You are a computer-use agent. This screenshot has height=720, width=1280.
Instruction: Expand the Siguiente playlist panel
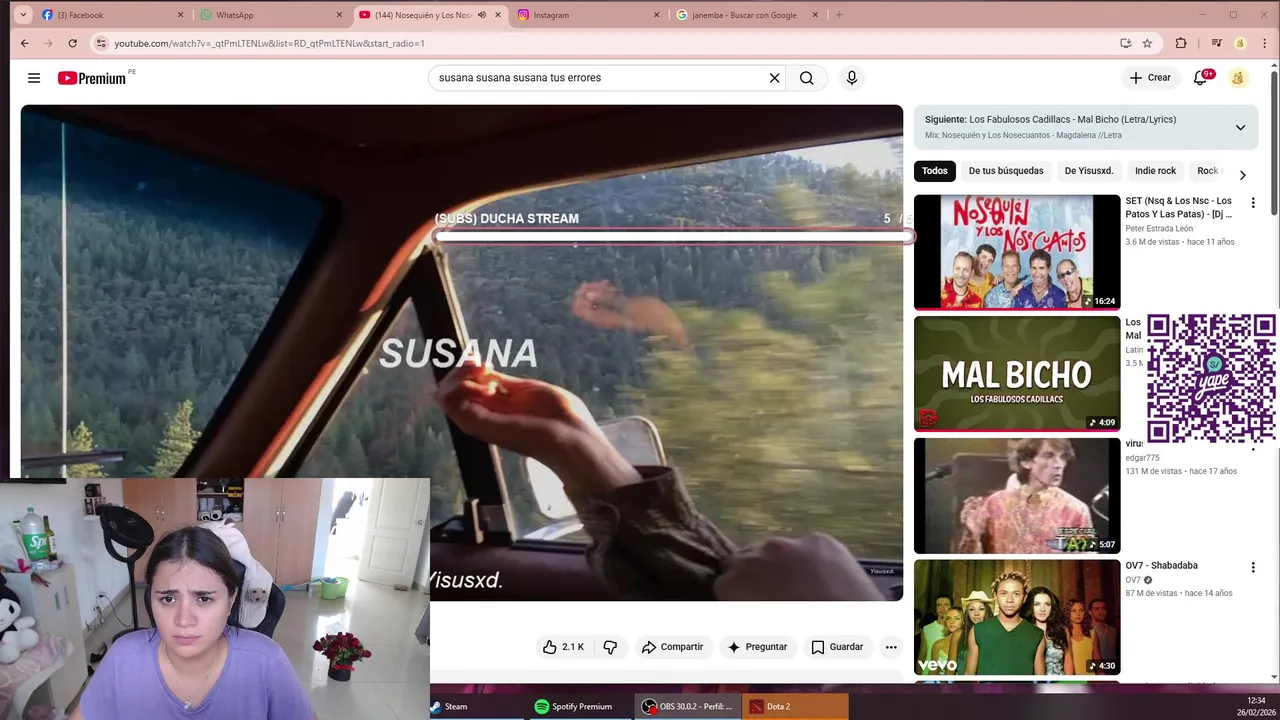coord(1240,127)
